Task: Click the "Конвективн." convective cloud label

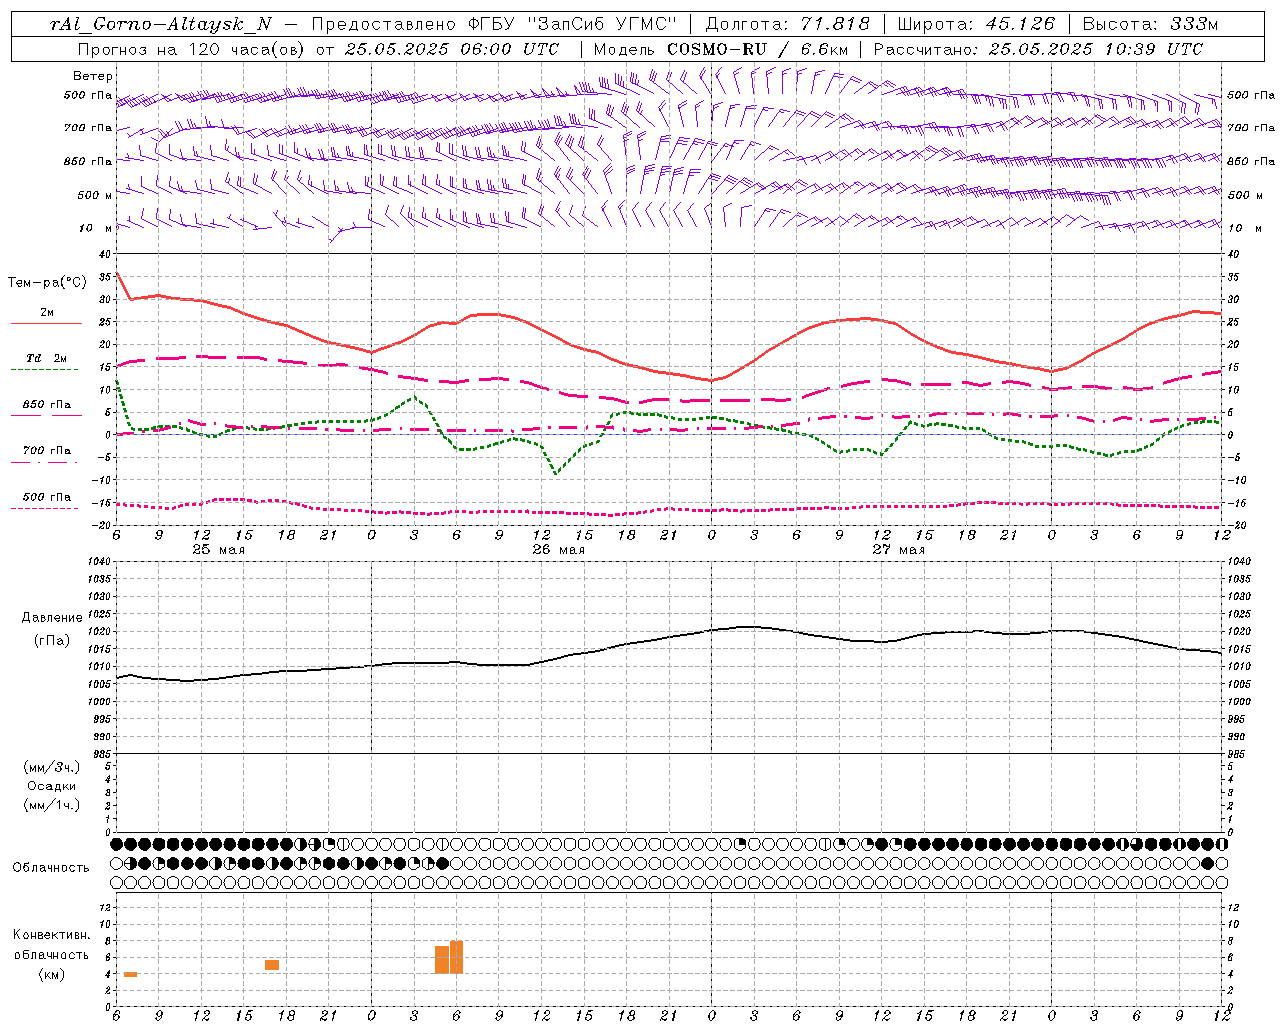Action: click(52, 935)
